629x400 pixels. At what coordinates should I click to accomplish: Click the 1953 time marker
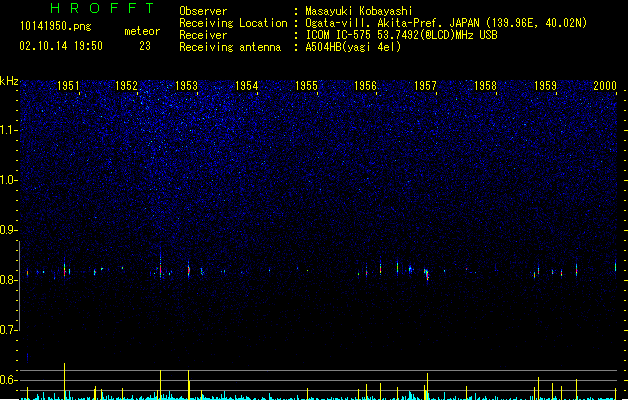[x=187, y=85]
